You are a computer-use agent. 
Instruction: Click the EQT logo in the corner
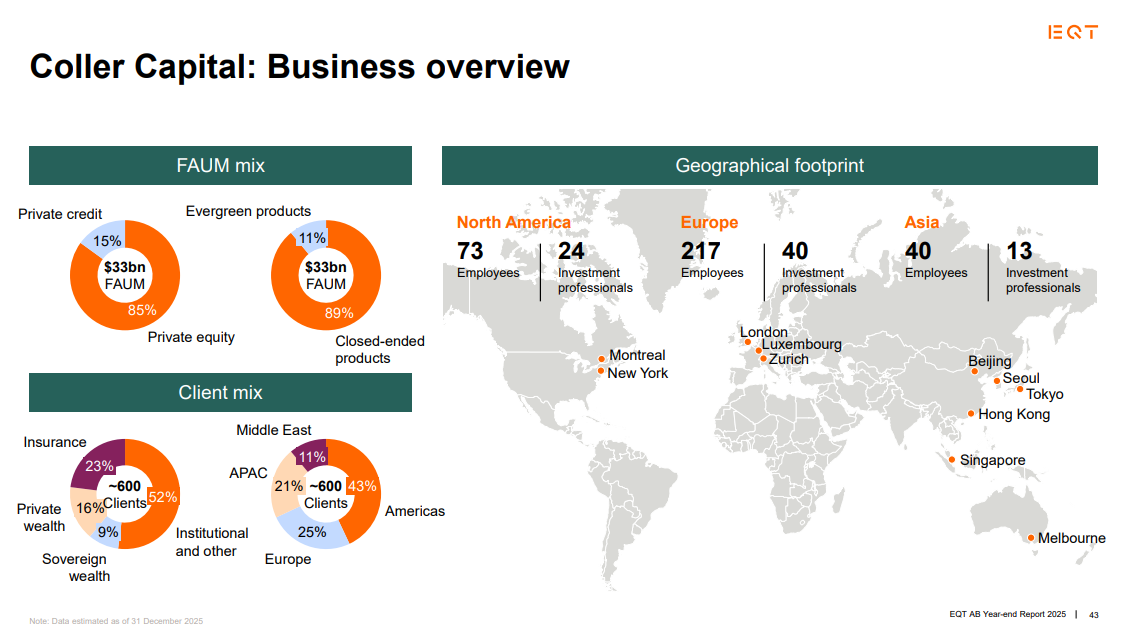(1072, 33)
